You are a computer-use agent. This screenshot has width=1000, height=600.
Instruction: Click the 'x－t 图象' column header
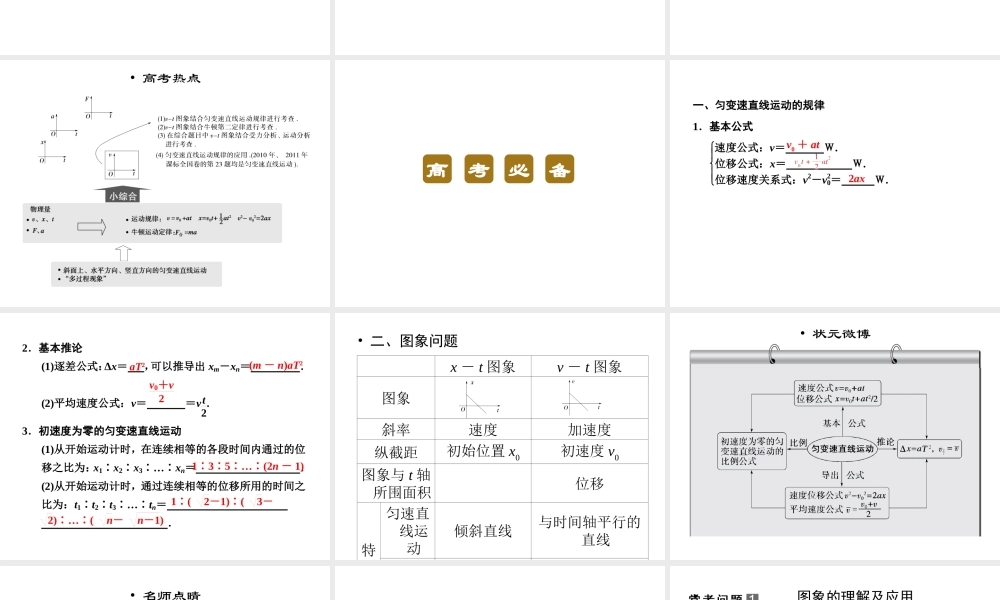(483, 367)
